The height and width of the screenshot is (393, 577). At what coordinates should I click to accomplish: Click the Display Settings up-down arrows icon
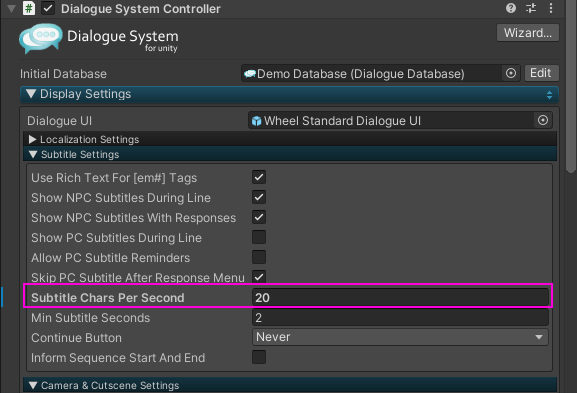click(x=549, y=95)
